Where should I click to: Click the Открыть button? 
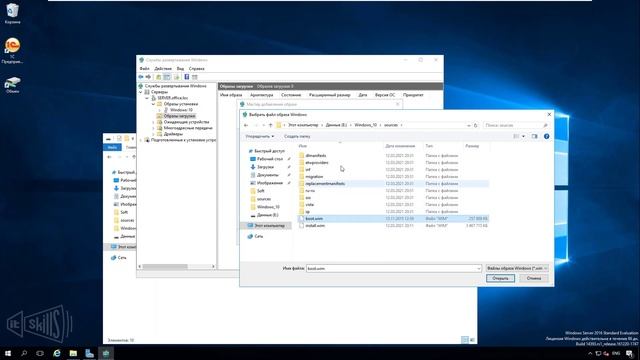click(500, 278)
